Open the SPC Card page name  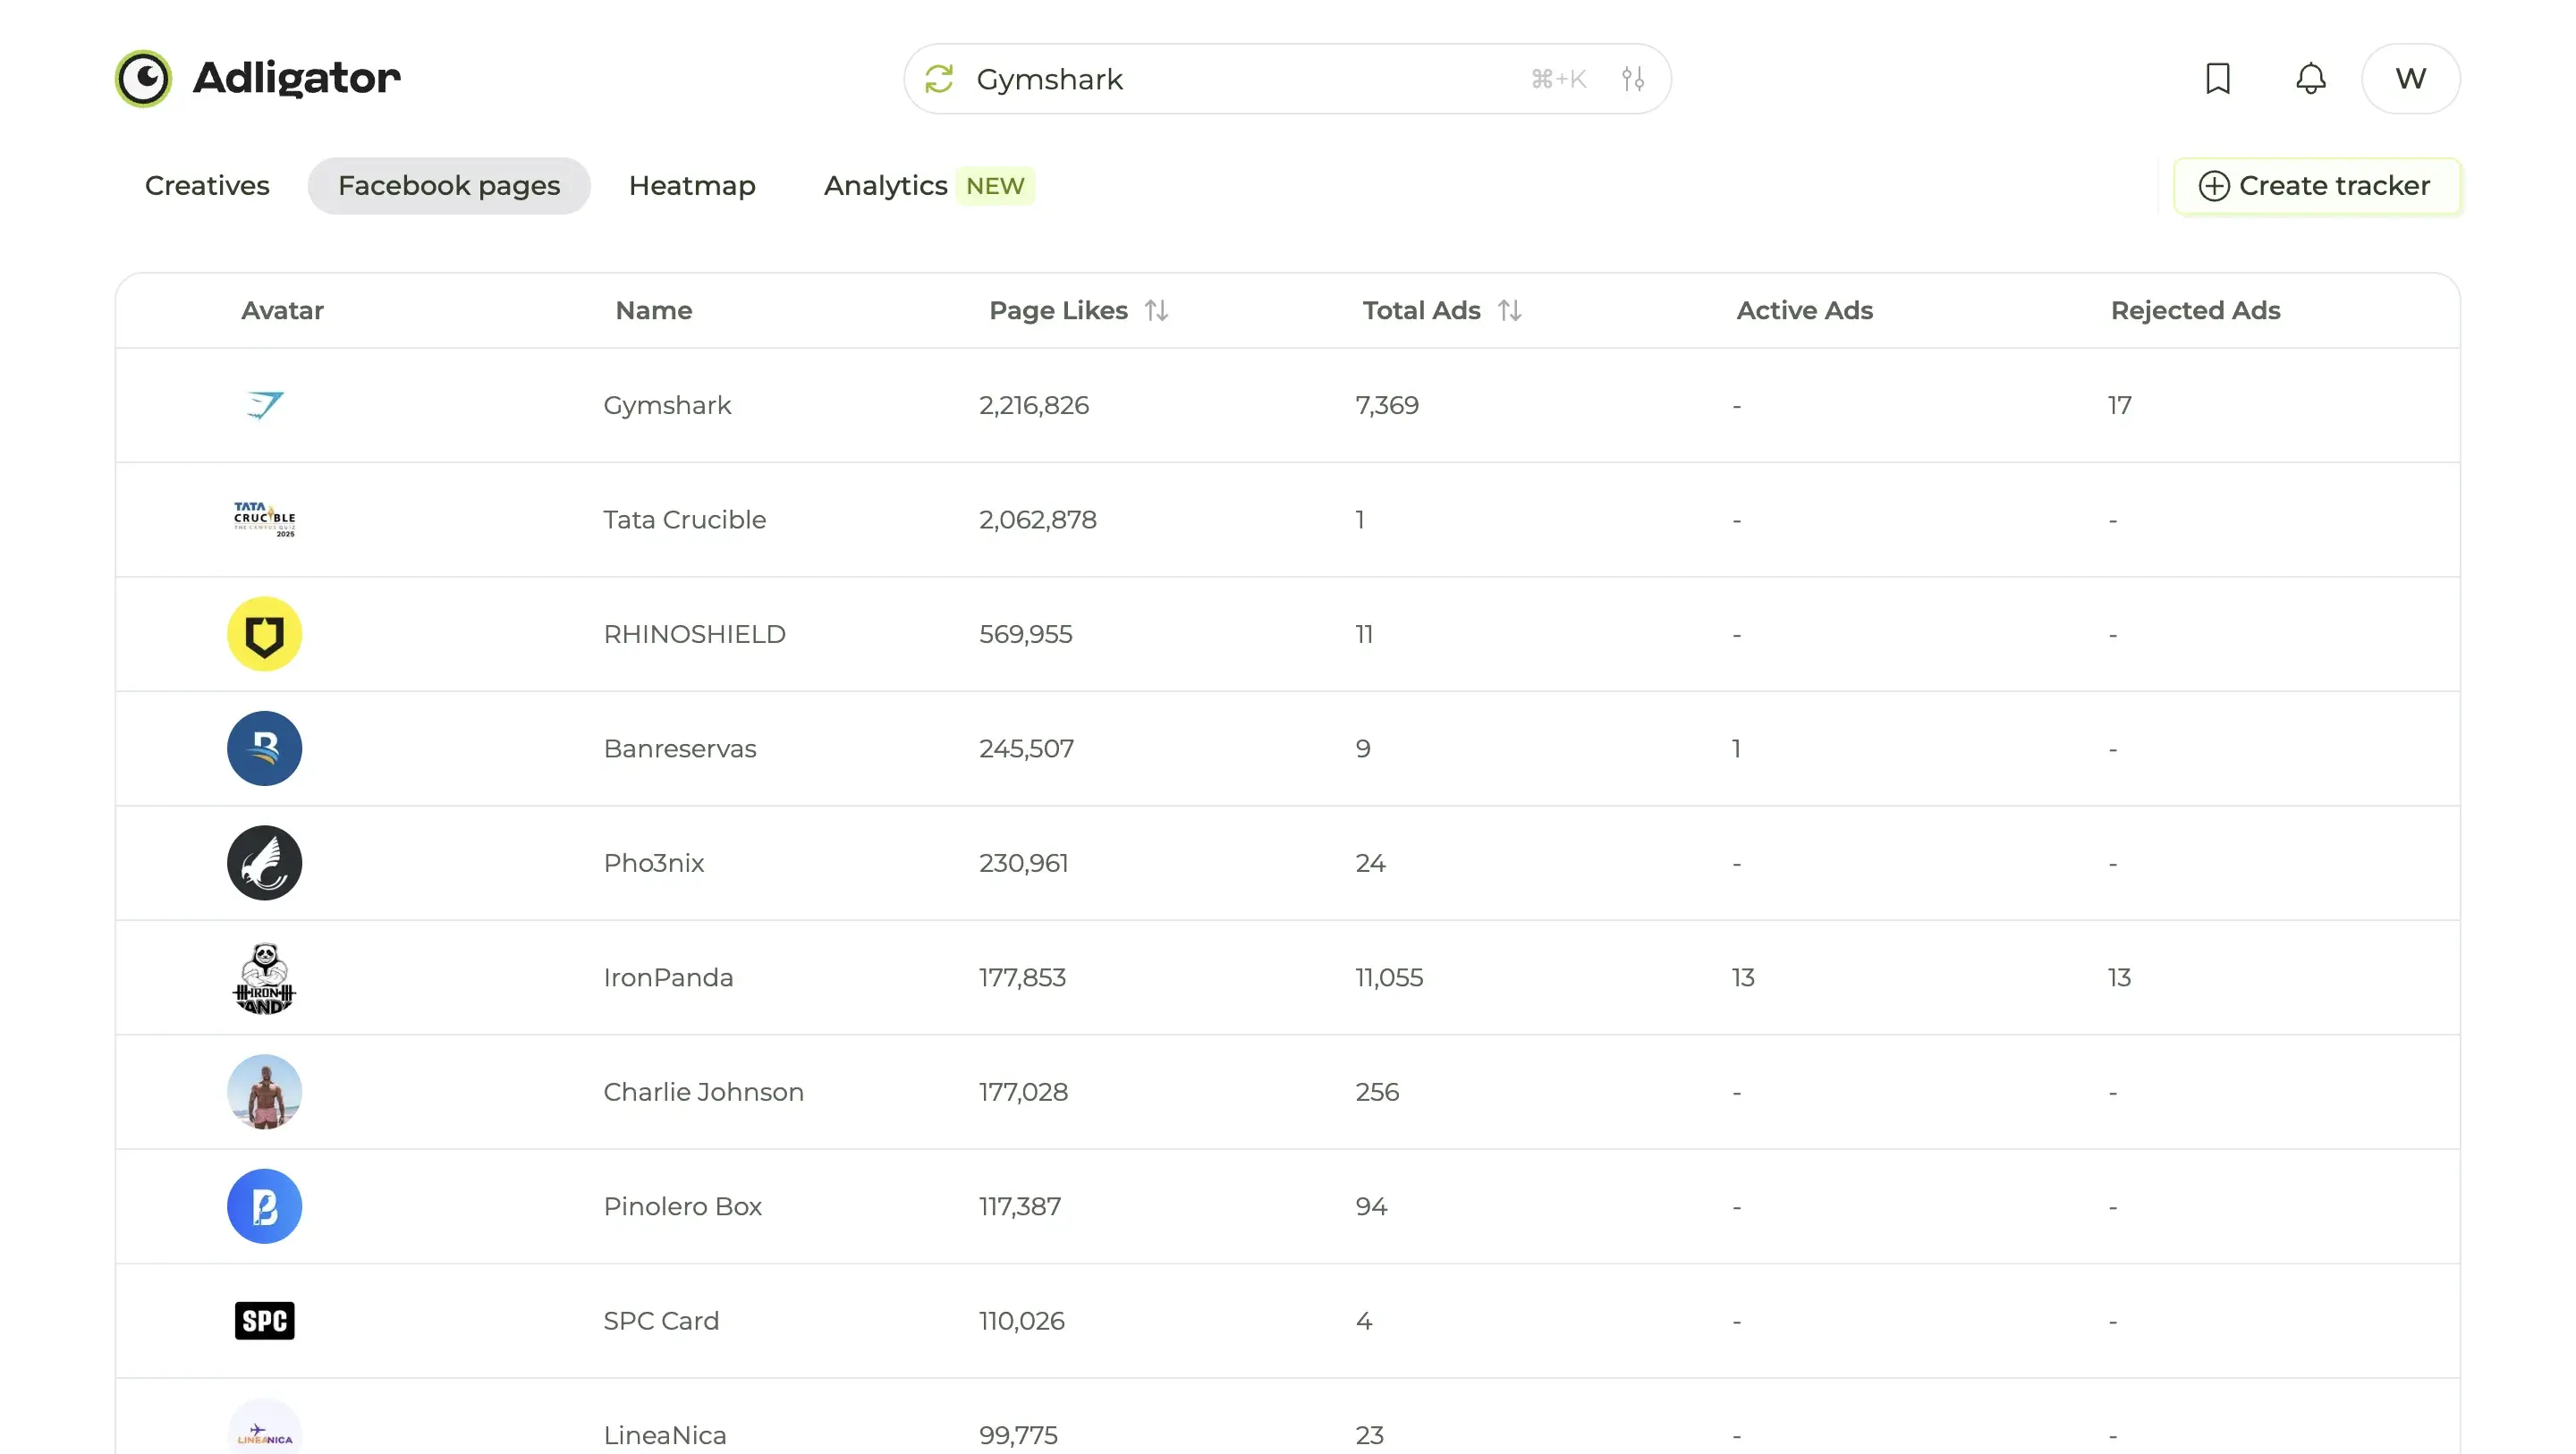tap(661, 1321)
